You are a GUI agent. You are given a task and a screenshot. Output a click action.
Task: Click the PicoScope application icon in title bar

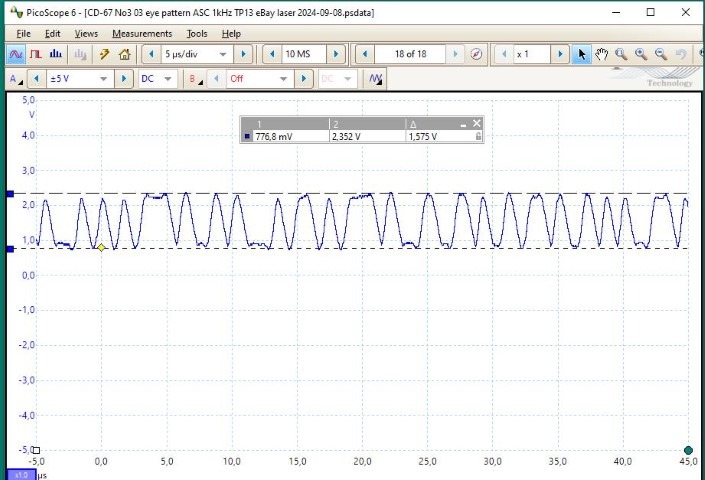coord(17,13)
